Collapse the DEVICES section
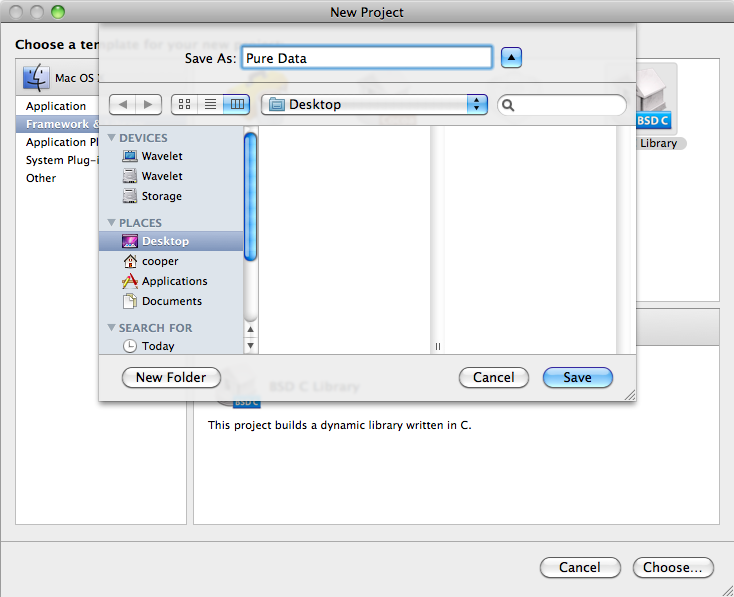734x597 pixels. (x=111, y=138)
